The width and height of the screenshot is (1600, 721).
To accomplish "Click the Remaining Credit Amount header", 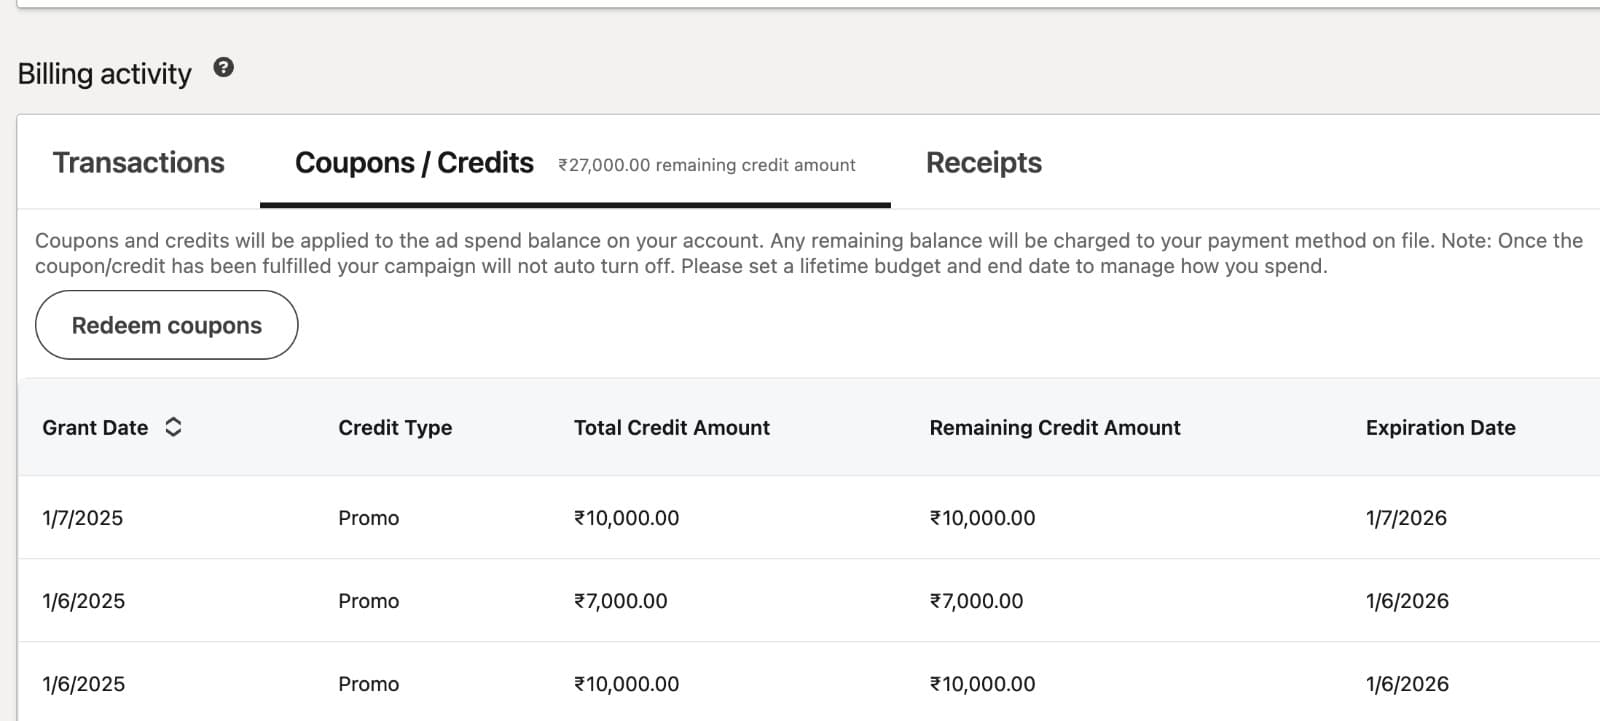I will click(x=1054, y=428).
